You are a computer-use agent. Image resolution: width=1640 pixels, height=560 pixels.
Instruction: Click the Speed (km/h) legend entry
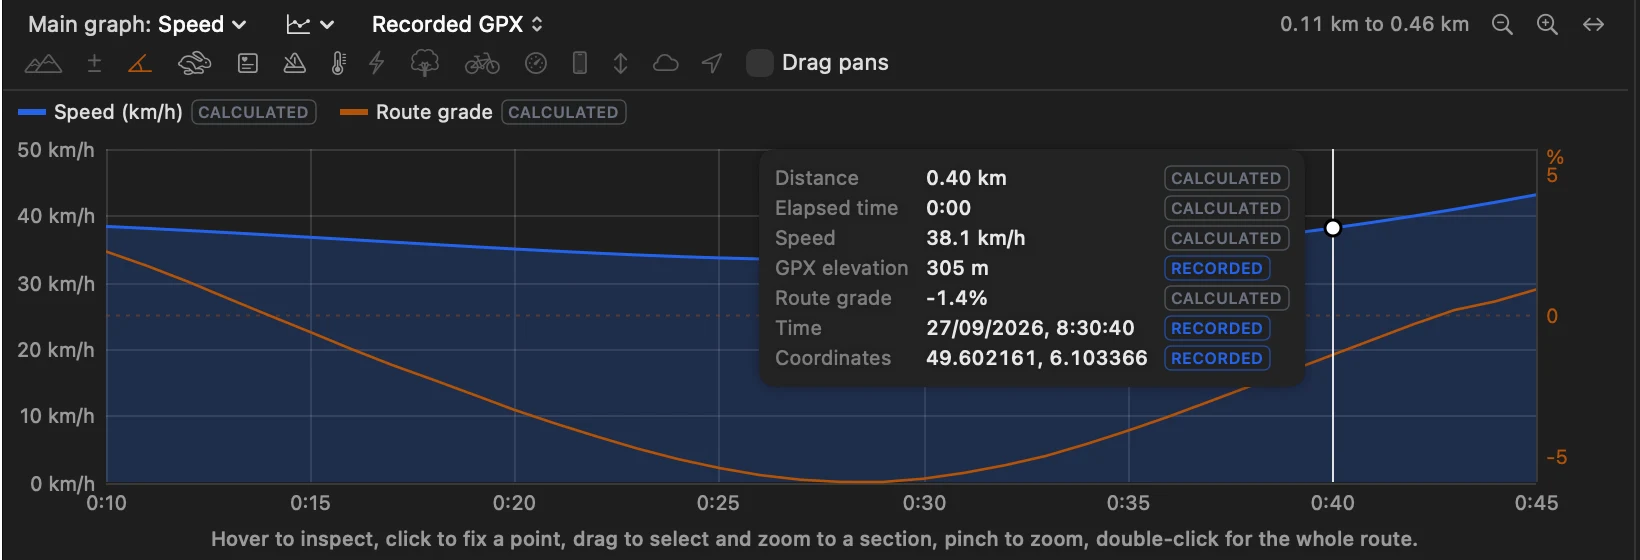point(118,112)
